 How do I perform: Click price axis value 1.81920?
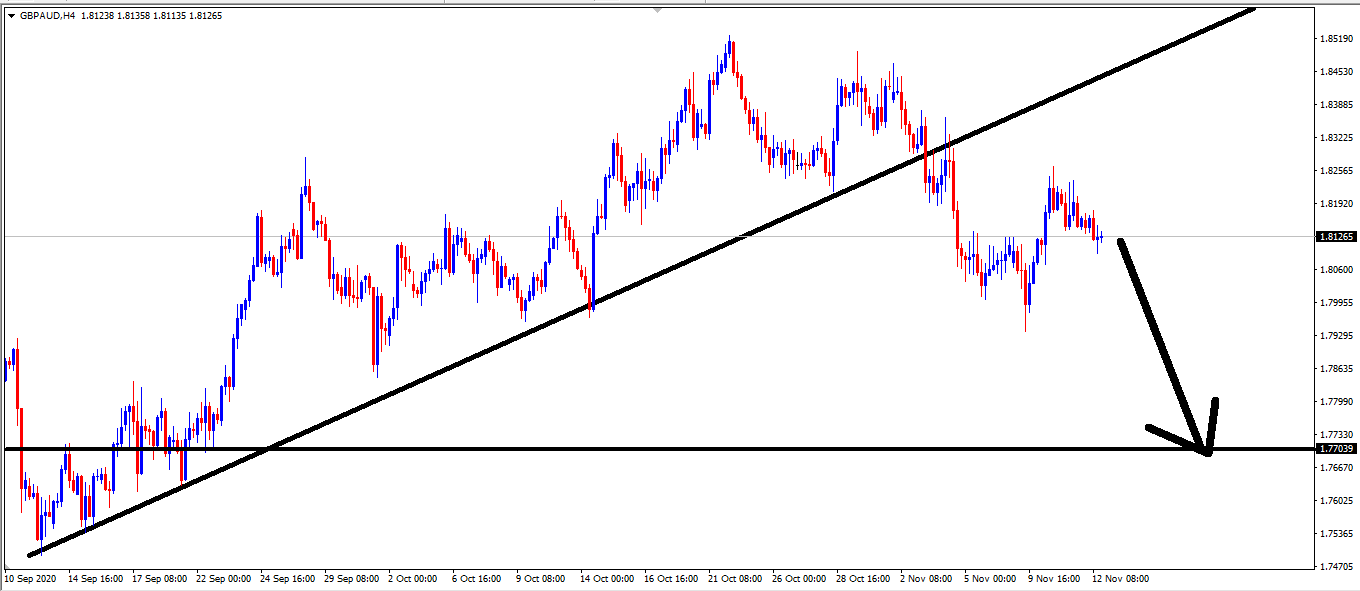[1337, 204]
